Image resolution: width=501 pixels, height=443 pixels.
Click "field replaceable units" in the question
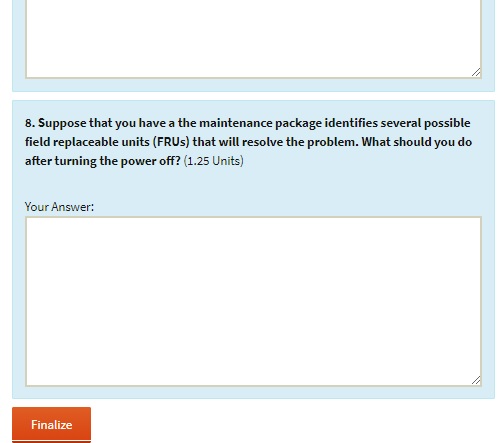tap(87, 142)
